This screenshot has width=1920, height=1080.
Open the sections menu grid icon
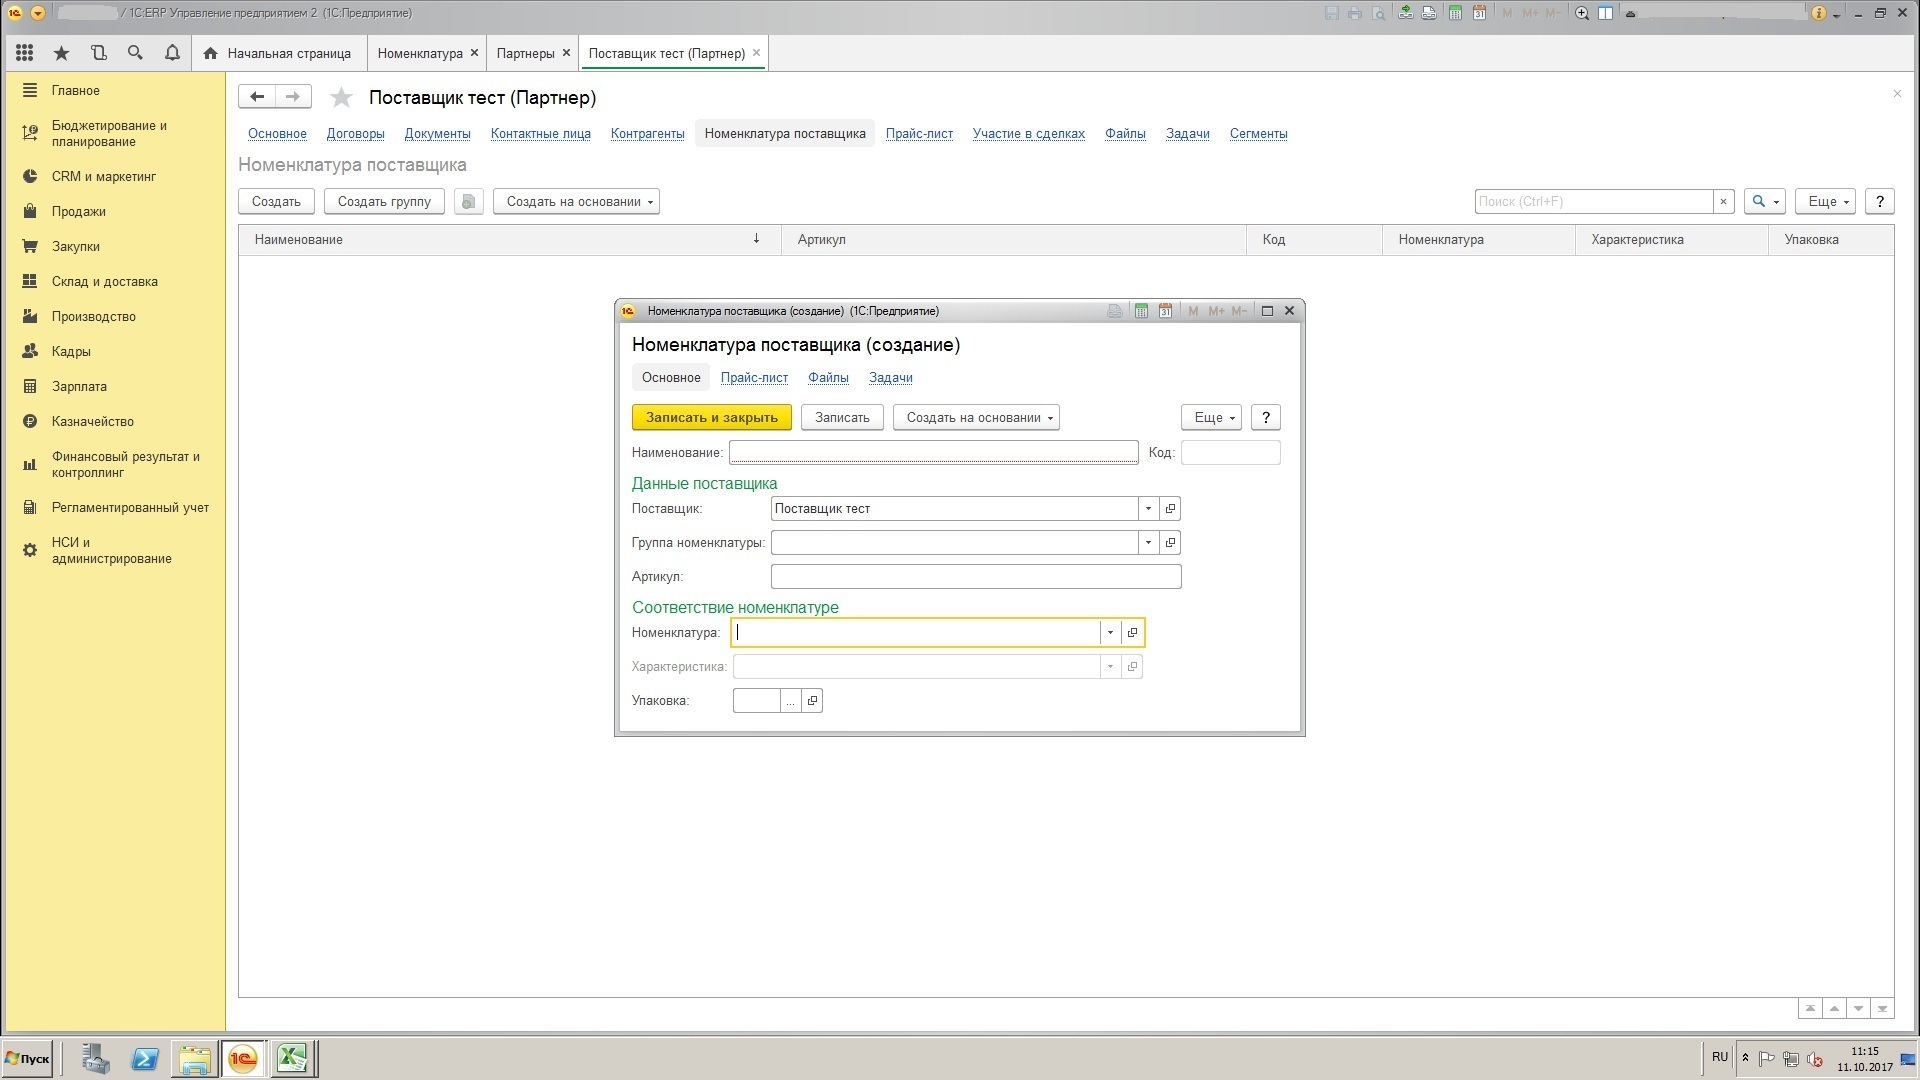25,53
